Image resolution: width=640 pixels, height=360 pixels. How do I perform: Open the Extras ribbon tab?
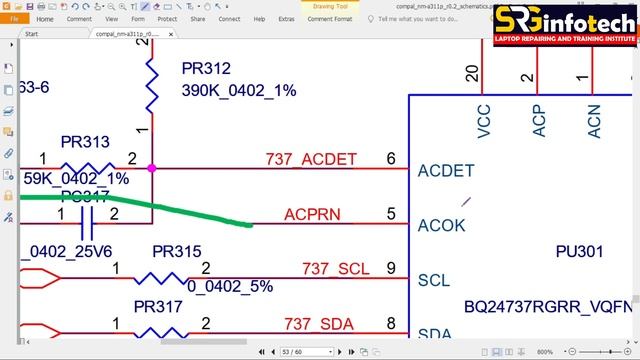click(x=287, y=19)
